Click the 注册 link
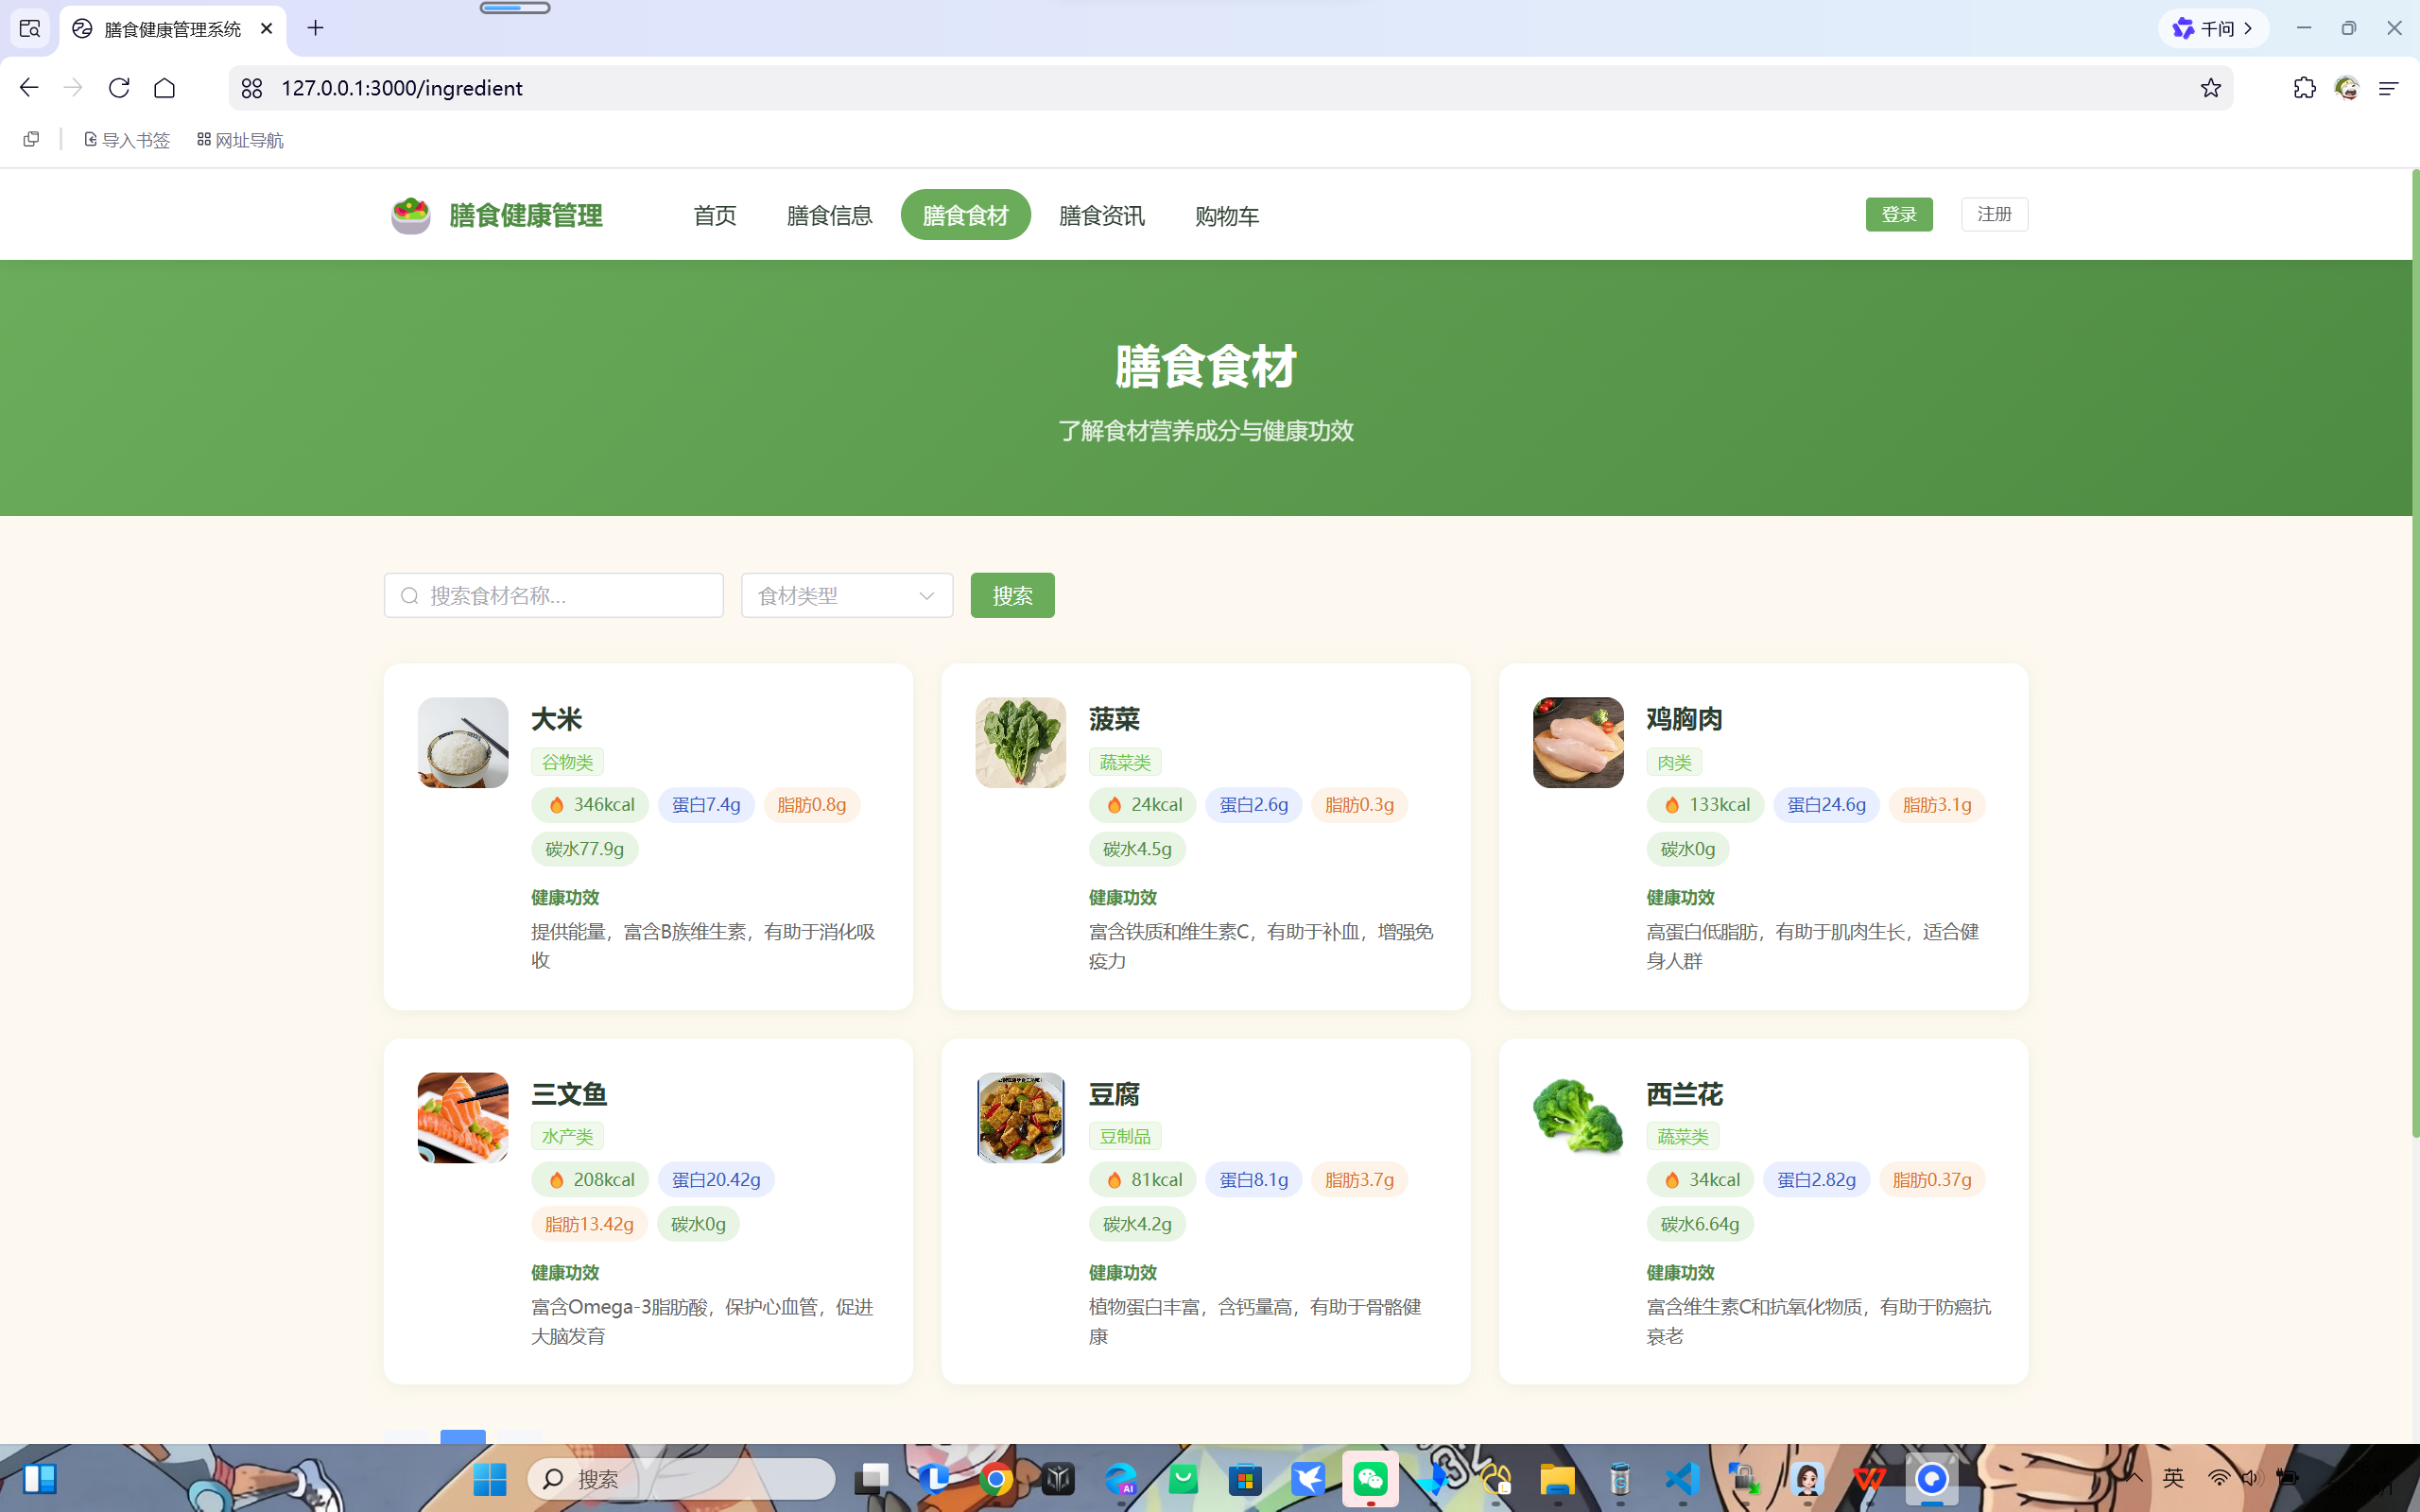 (x=1993, y=214)
